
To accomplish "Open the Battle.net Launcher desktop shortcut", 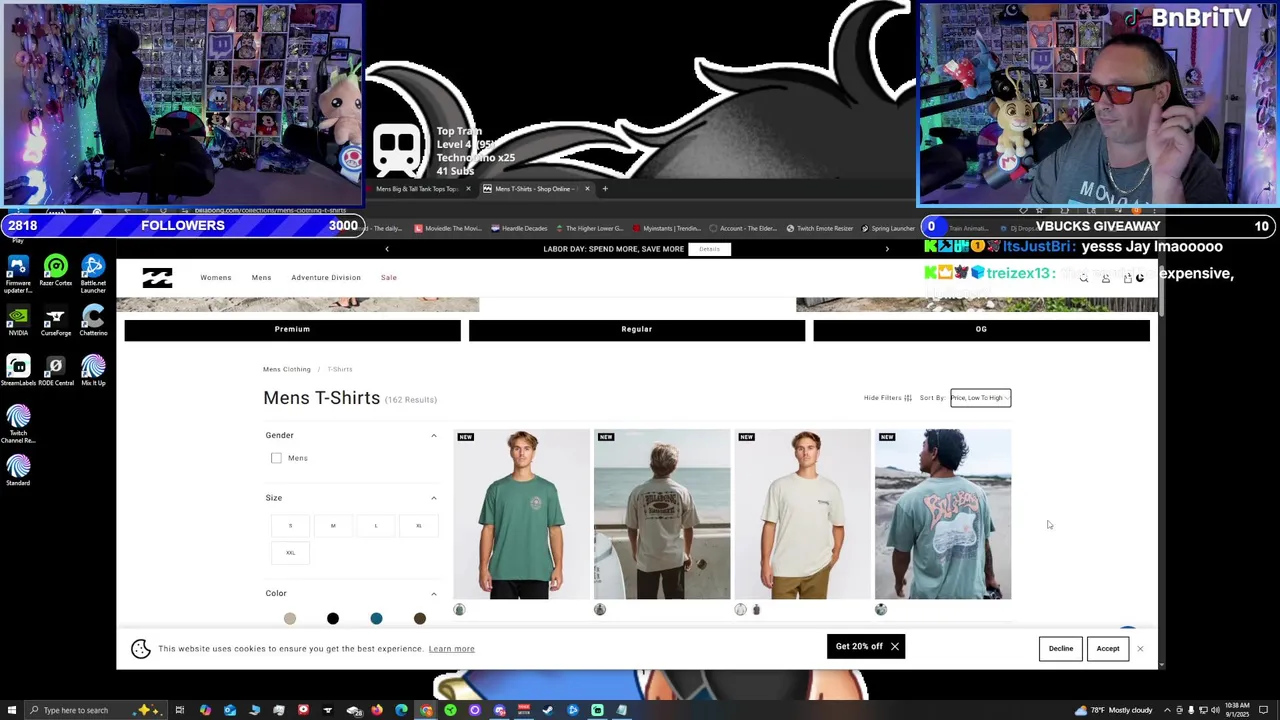I will click(x=93, y=275).
